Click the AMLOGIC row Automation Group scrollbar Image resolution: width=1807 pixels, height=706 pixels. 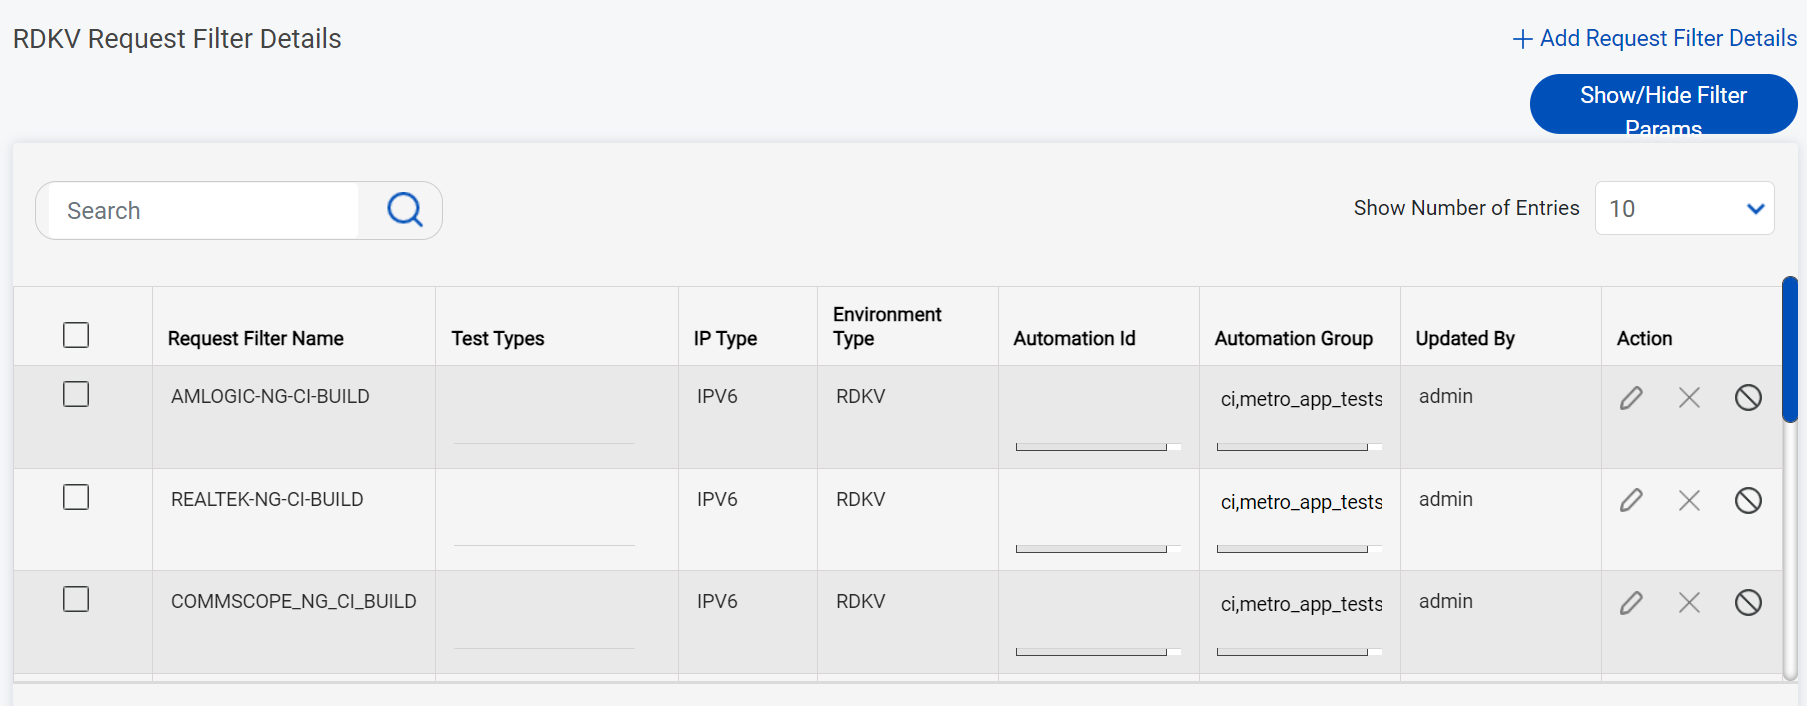[x=1291, y=447]
